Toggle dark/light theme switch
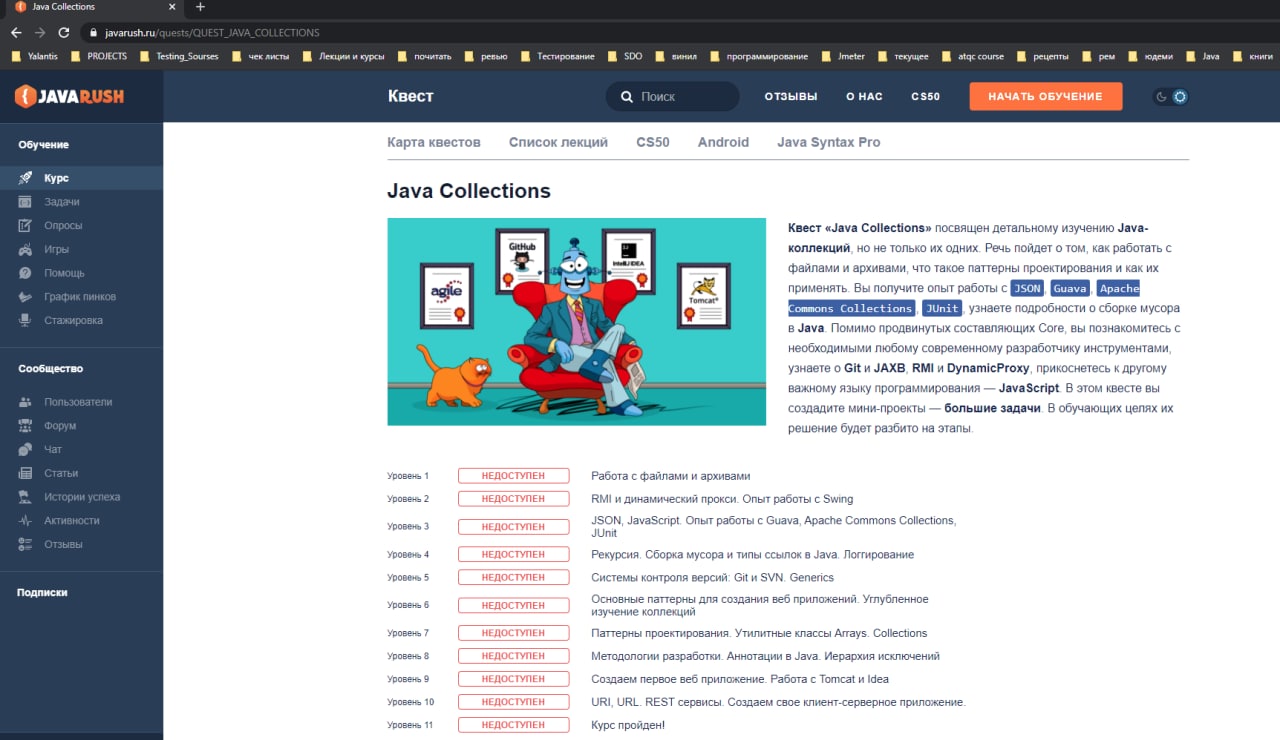Image resolution: width=1280 pixels, height=740 pixels. (1171, 97)
